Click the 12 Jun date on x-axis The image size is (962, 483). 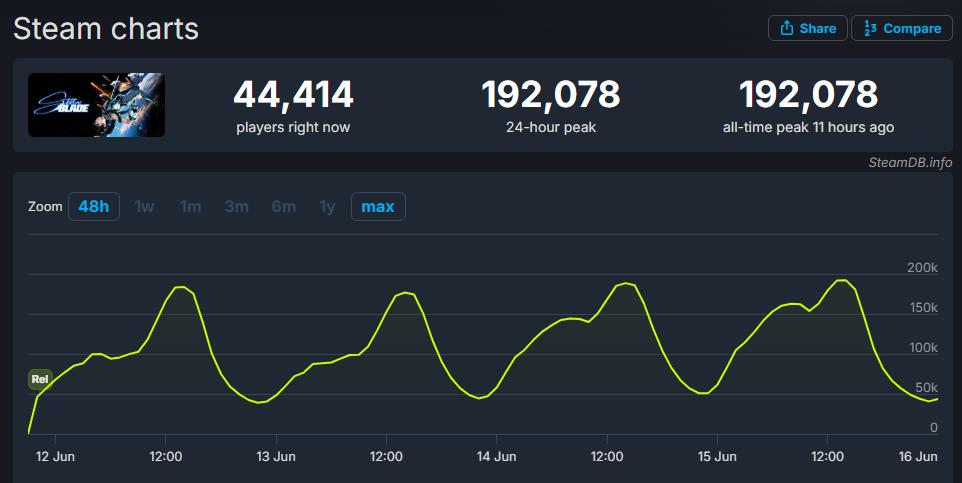[55, 456]
